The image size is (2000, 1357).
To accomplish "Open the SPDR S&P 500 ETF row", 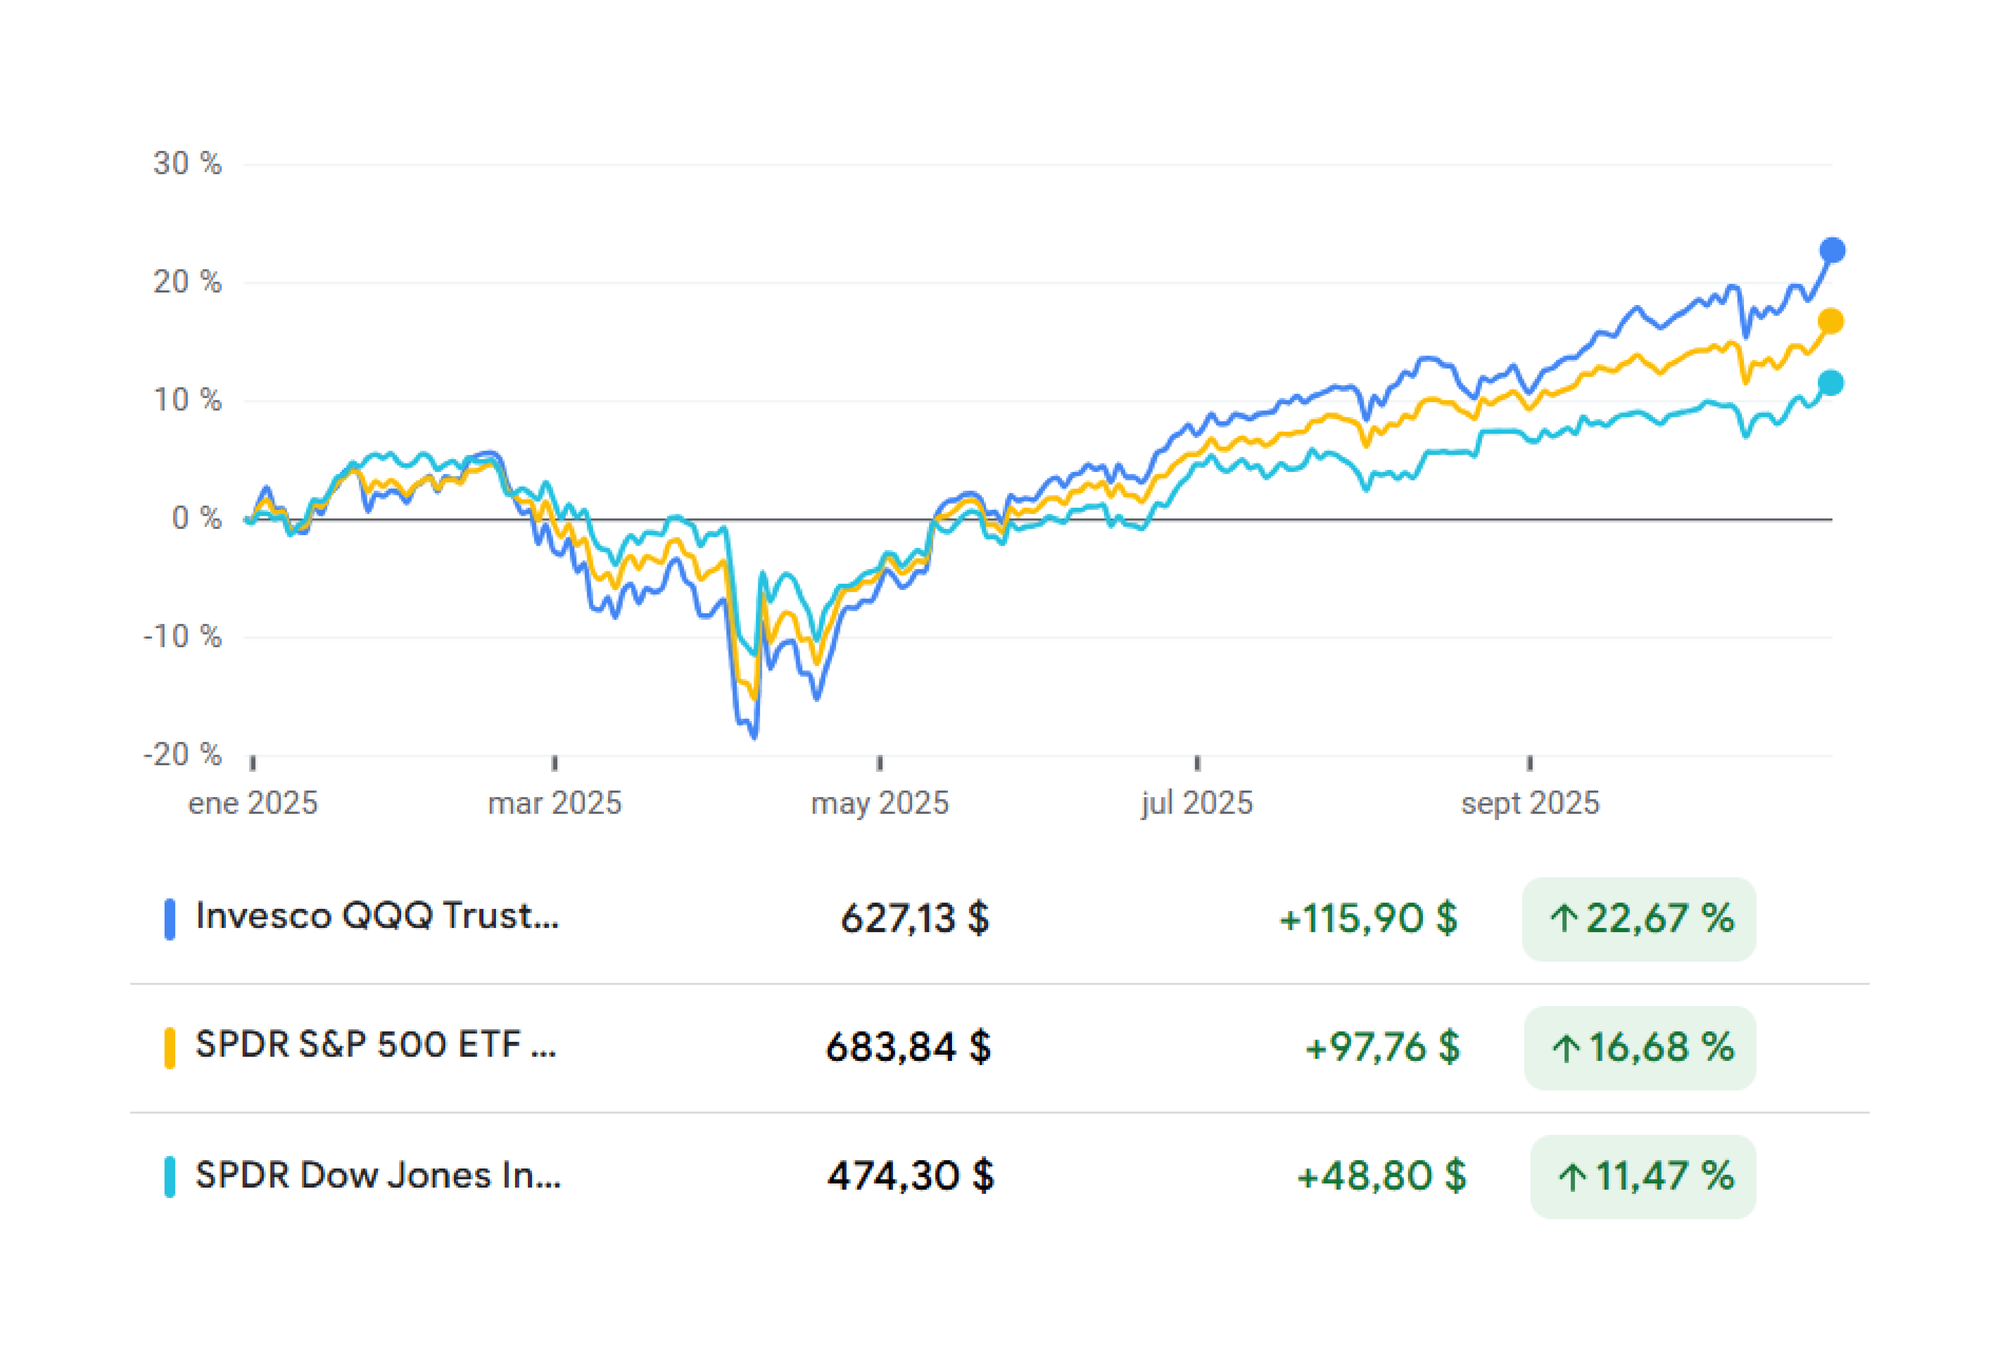I will pyautogui.click(x=376, y=1045).
